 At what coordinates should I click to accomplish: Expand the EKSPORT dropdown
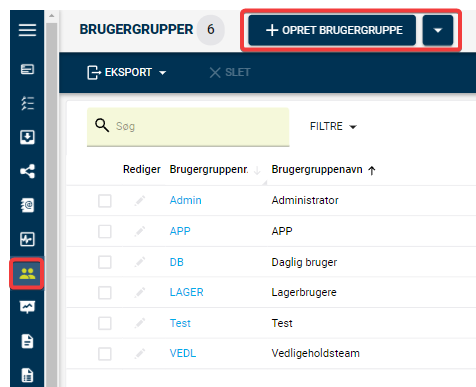click(x=127, y=72)
